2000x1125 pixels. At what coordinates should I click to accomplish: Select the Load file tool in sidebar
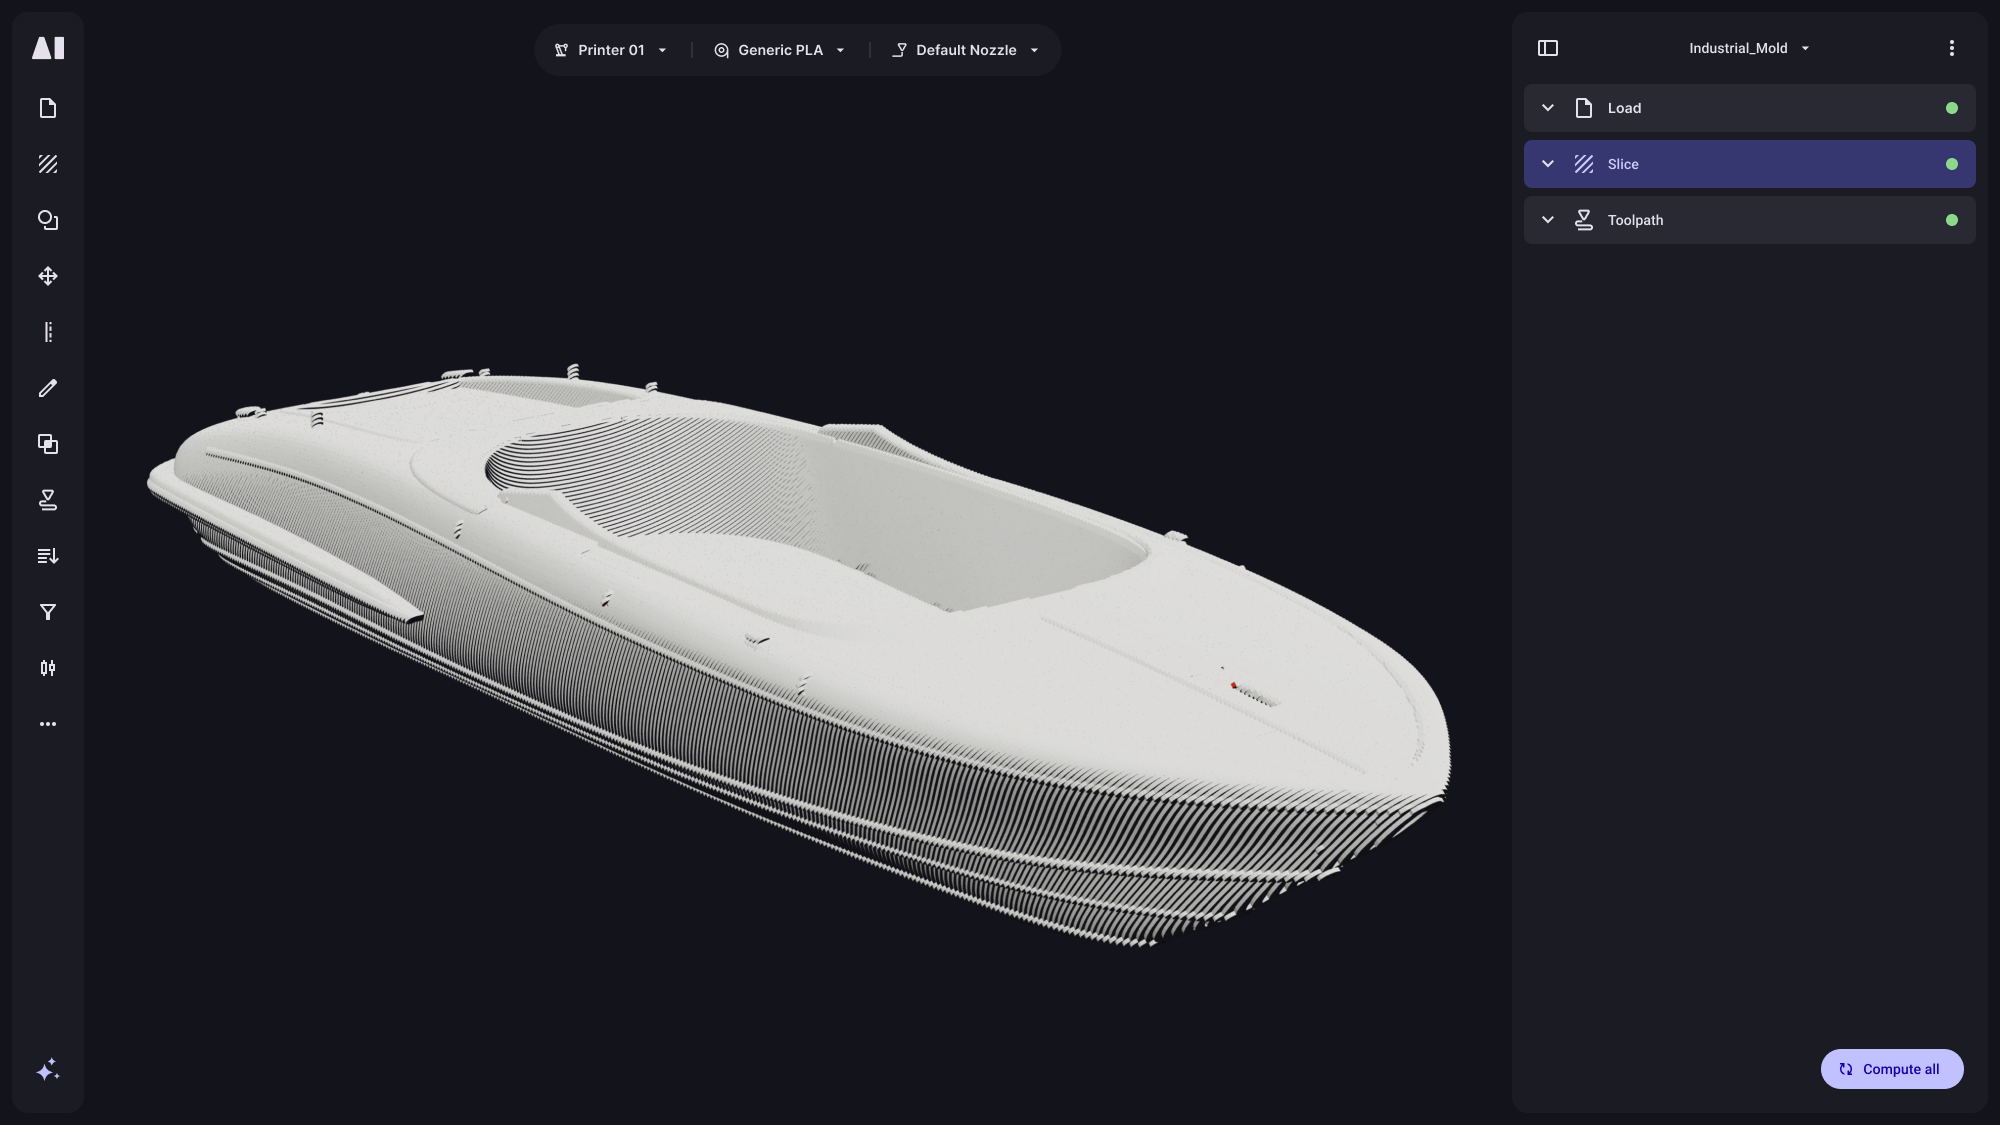tap(48, 108)
